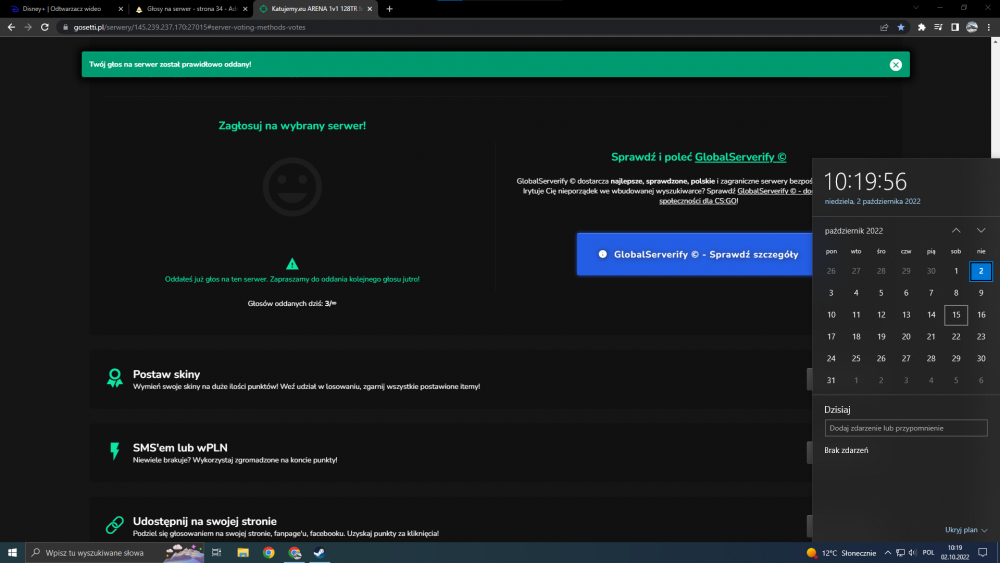
Task: Switch to the Głosy na serwer tab
Action: [x=191, y=9]
